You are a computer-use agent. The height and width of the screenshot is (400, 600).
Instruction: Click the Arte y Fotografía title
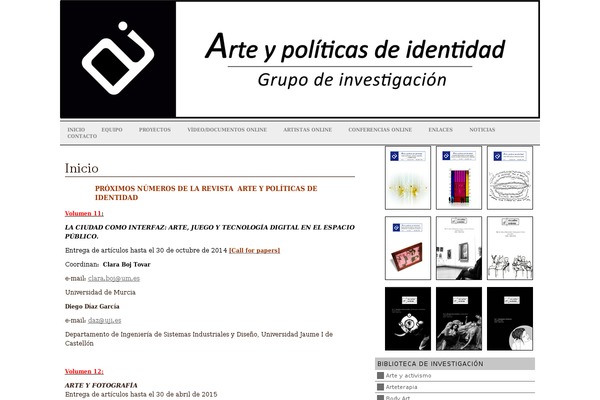(x=101, y=385)
